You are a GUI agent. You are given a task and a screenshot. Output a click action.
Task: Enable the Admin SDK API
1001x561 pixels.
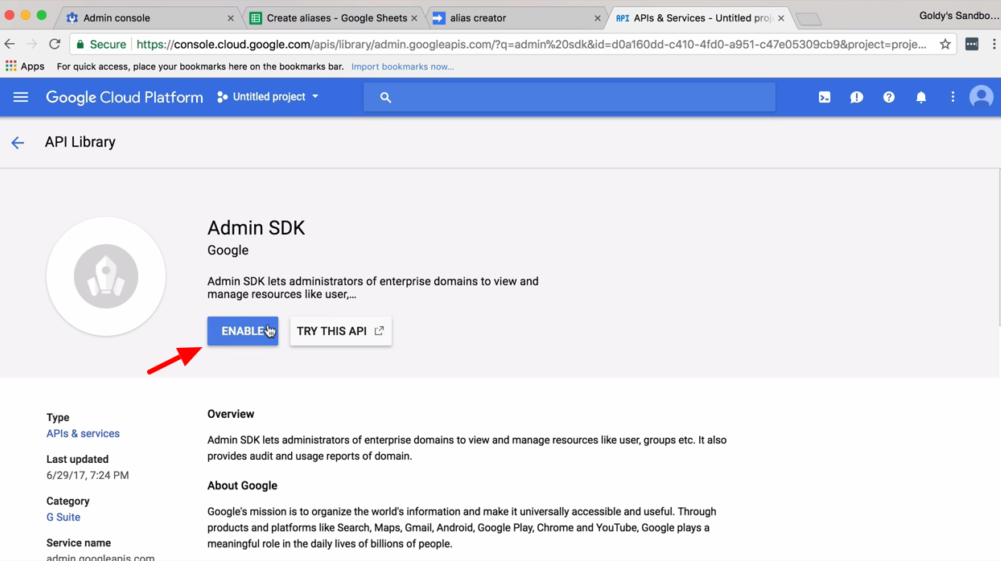coord(243,331)
